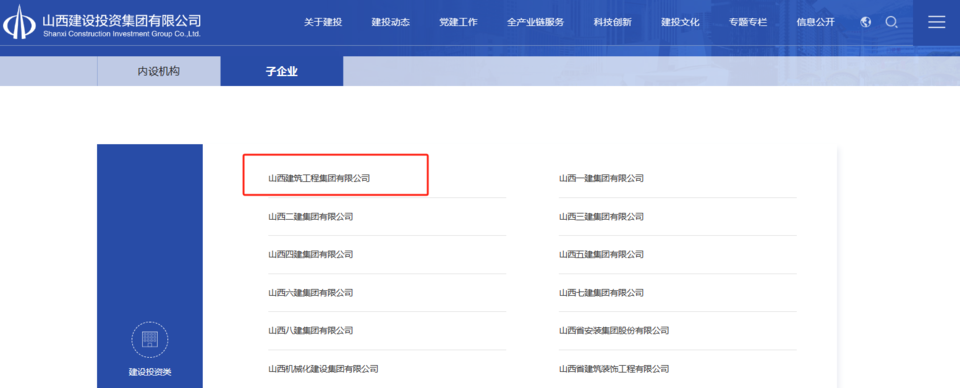Open 山西二建集团有限公司 link
The image size is (960, 388).
(x=310, y=217)
